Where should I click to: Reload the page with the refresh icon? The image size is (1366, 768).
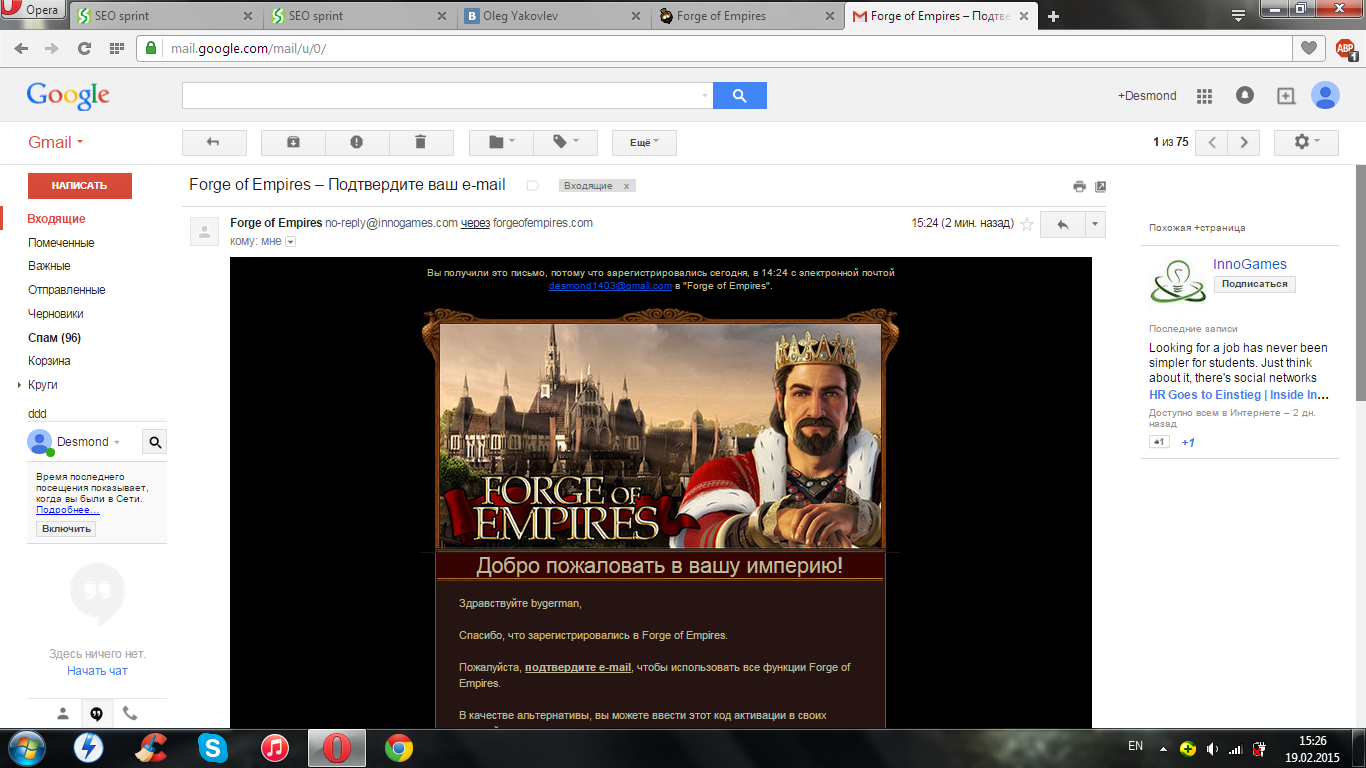coord(84,48)
